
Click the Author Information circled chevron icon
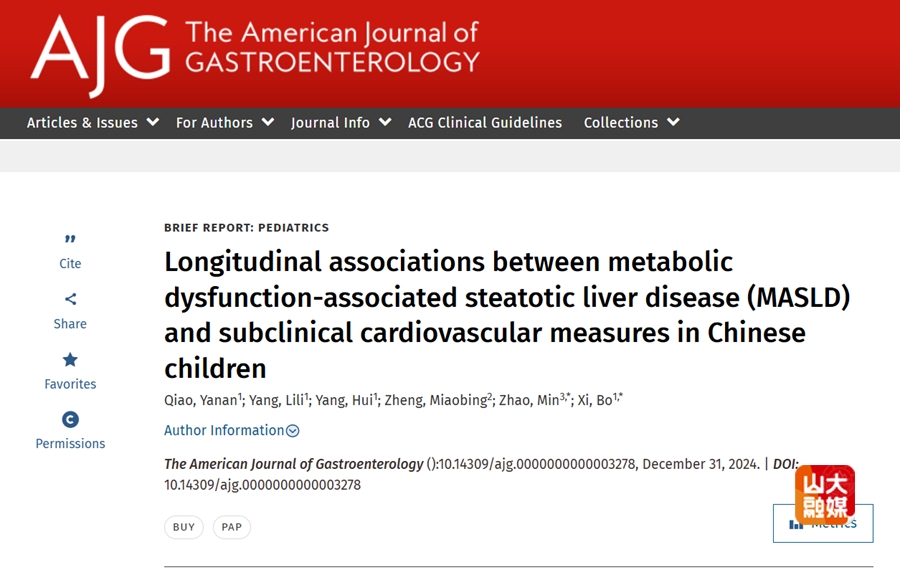[x=293, y=431]
